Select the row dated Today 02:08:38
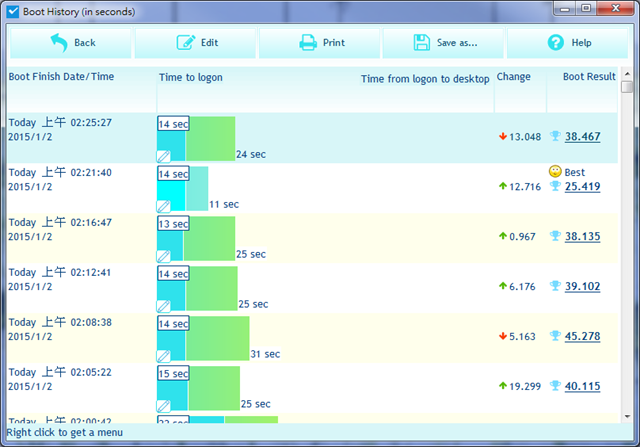 pyautogui.click(x=312, y=338)
